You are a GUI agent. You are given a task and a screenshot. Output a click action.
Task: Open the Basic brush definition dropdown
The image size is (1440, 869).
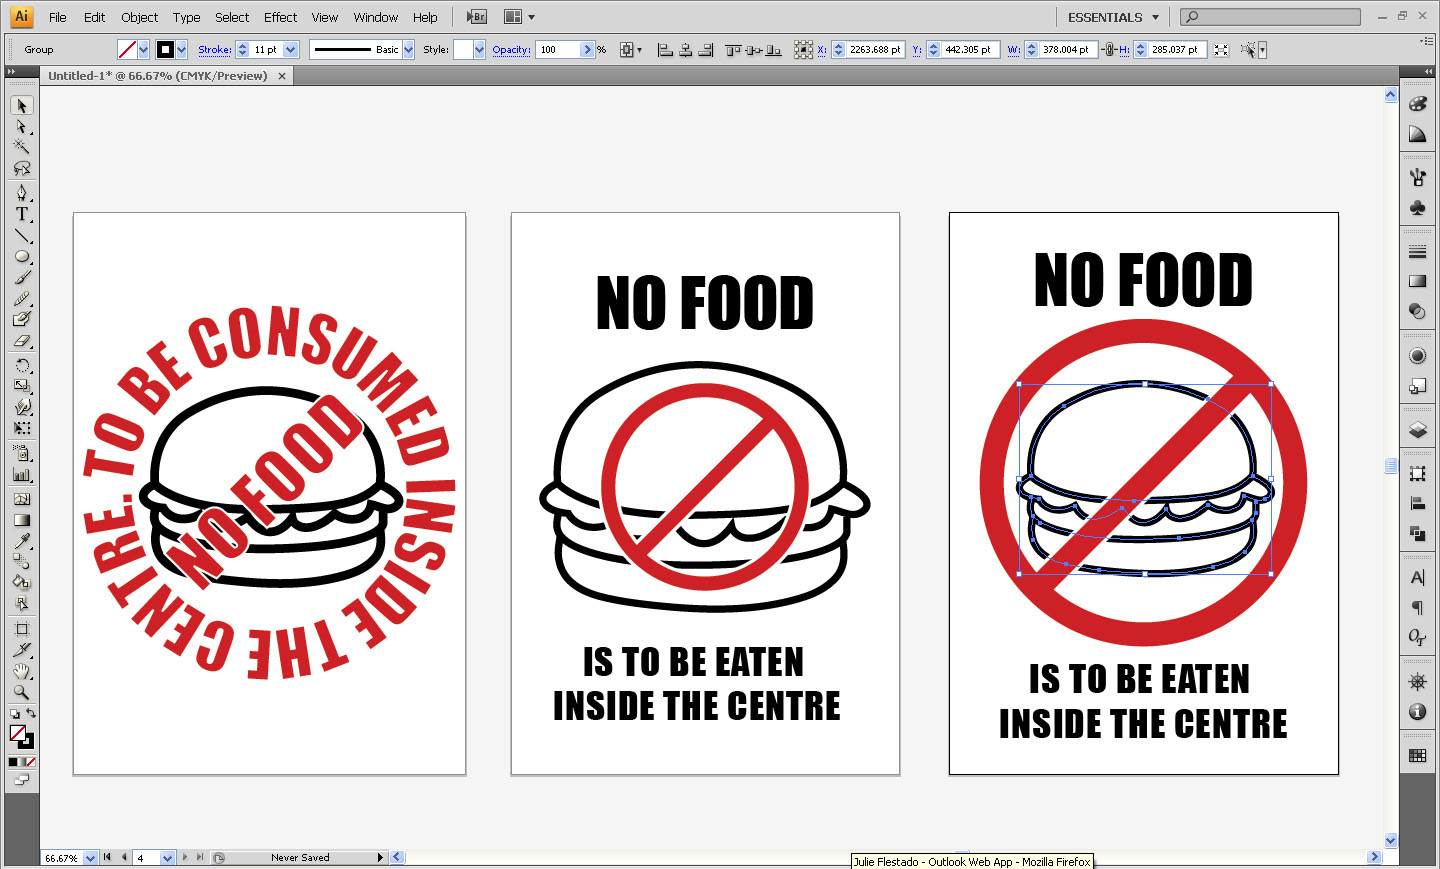point(408,49)
